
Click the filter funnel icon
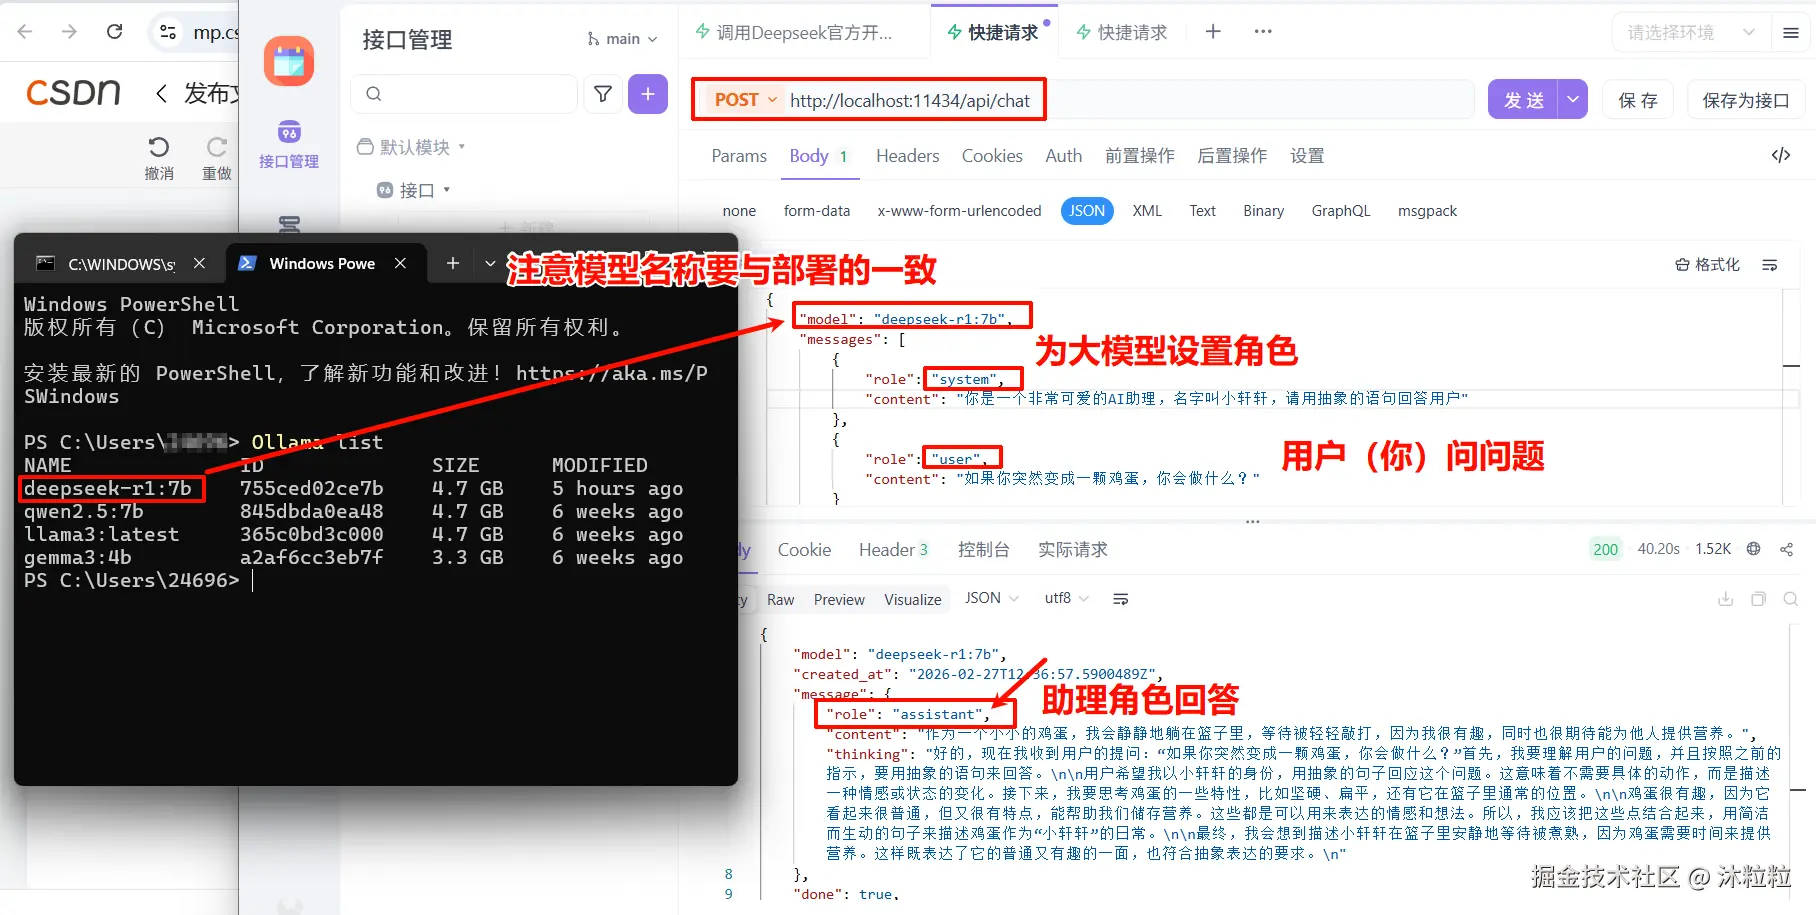pyautogui.click(x=603, y=94)
